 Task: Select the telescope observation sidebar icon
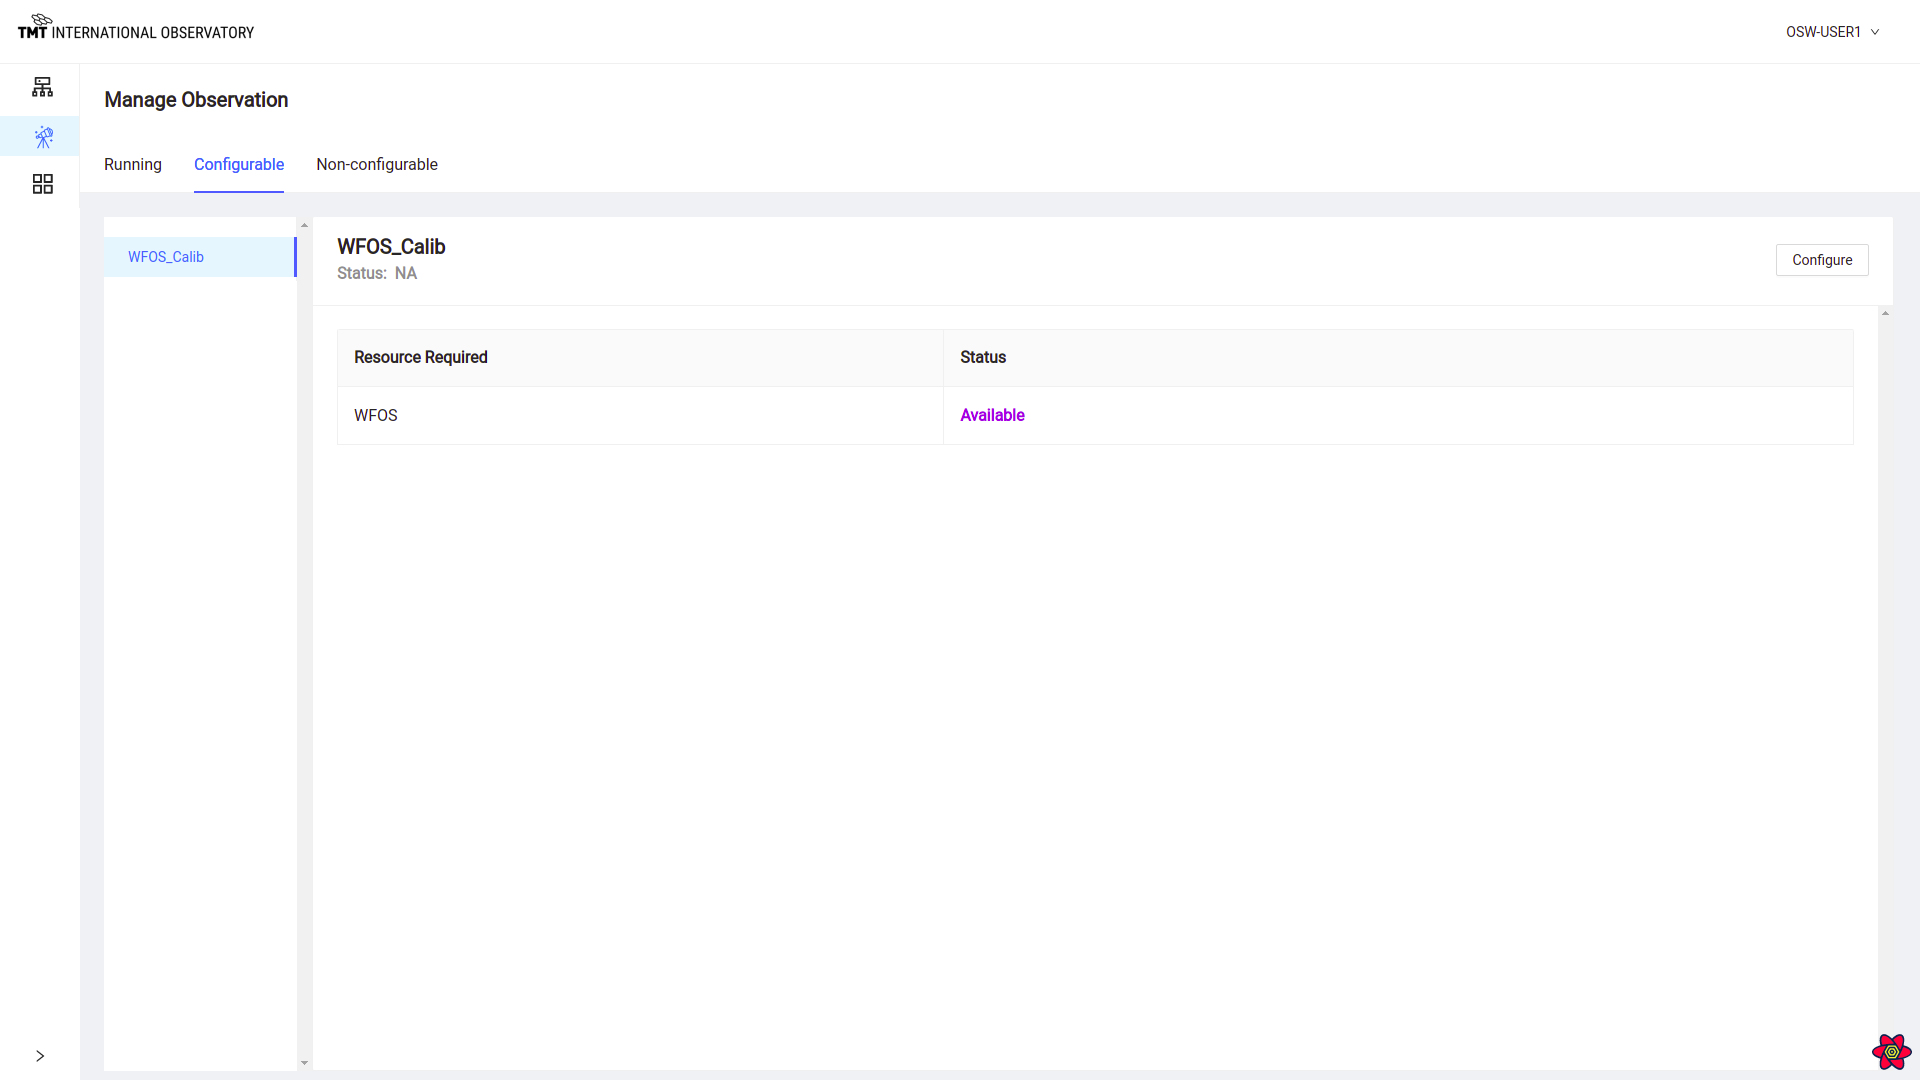tap(43, 137)
